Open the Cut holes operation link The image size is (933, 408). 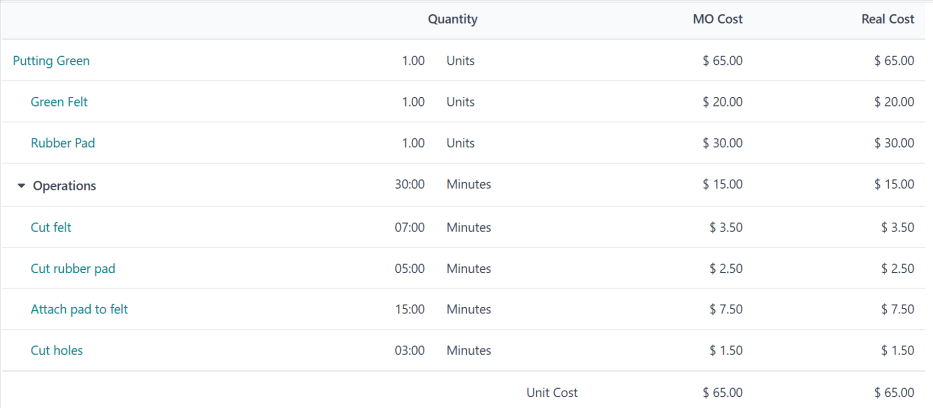(x=57, y=350)
